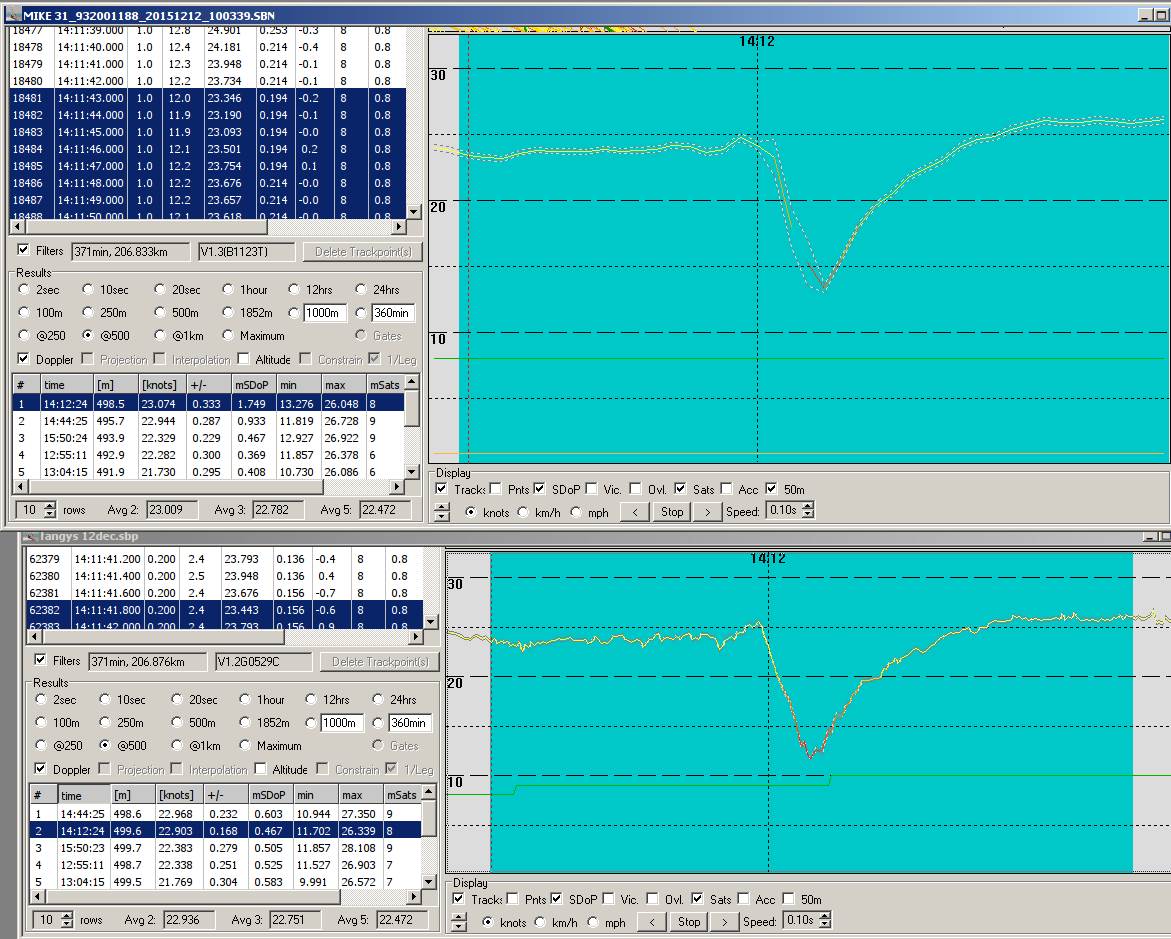Select the @250 radio in MIKE 31 Results

click(x=24, y=336)
